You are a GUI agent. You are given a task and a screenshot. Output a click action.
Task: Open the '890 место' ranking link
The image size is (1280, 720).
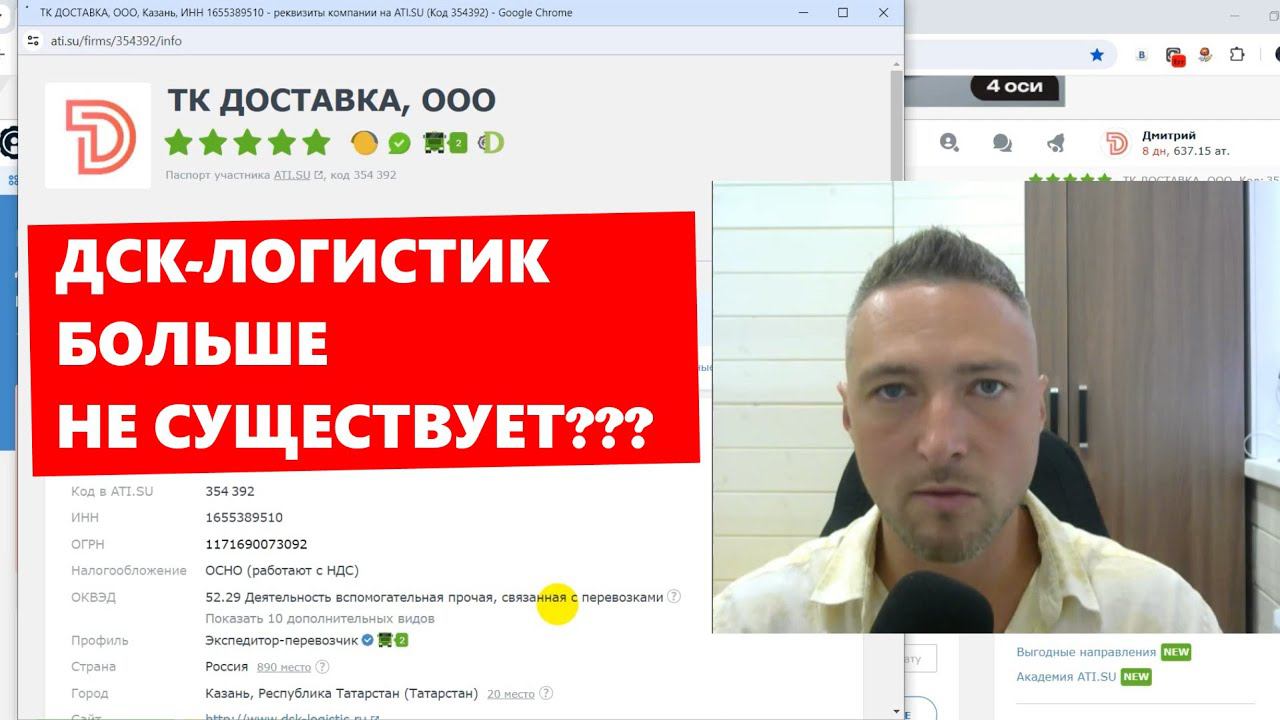coord(284,667)
